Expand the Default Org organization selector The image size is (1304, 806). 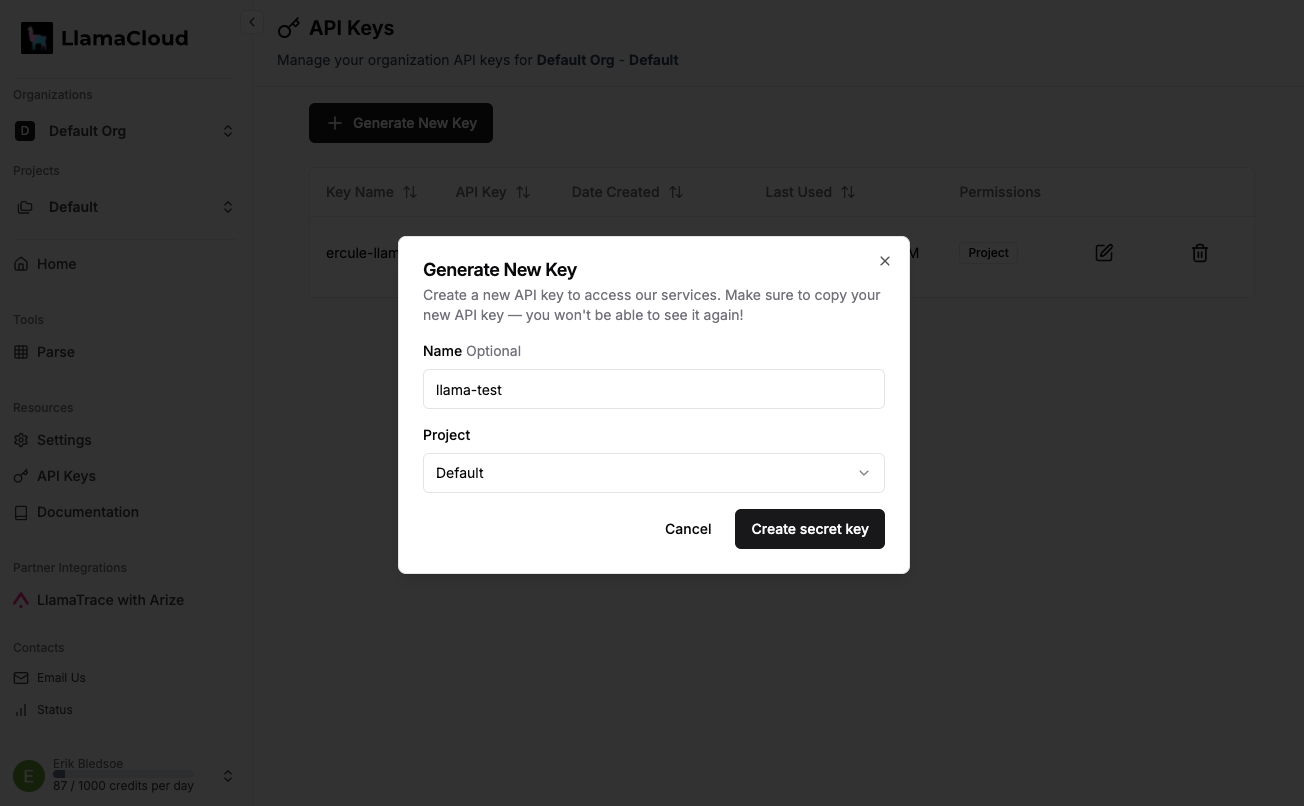tap(125, 131)
